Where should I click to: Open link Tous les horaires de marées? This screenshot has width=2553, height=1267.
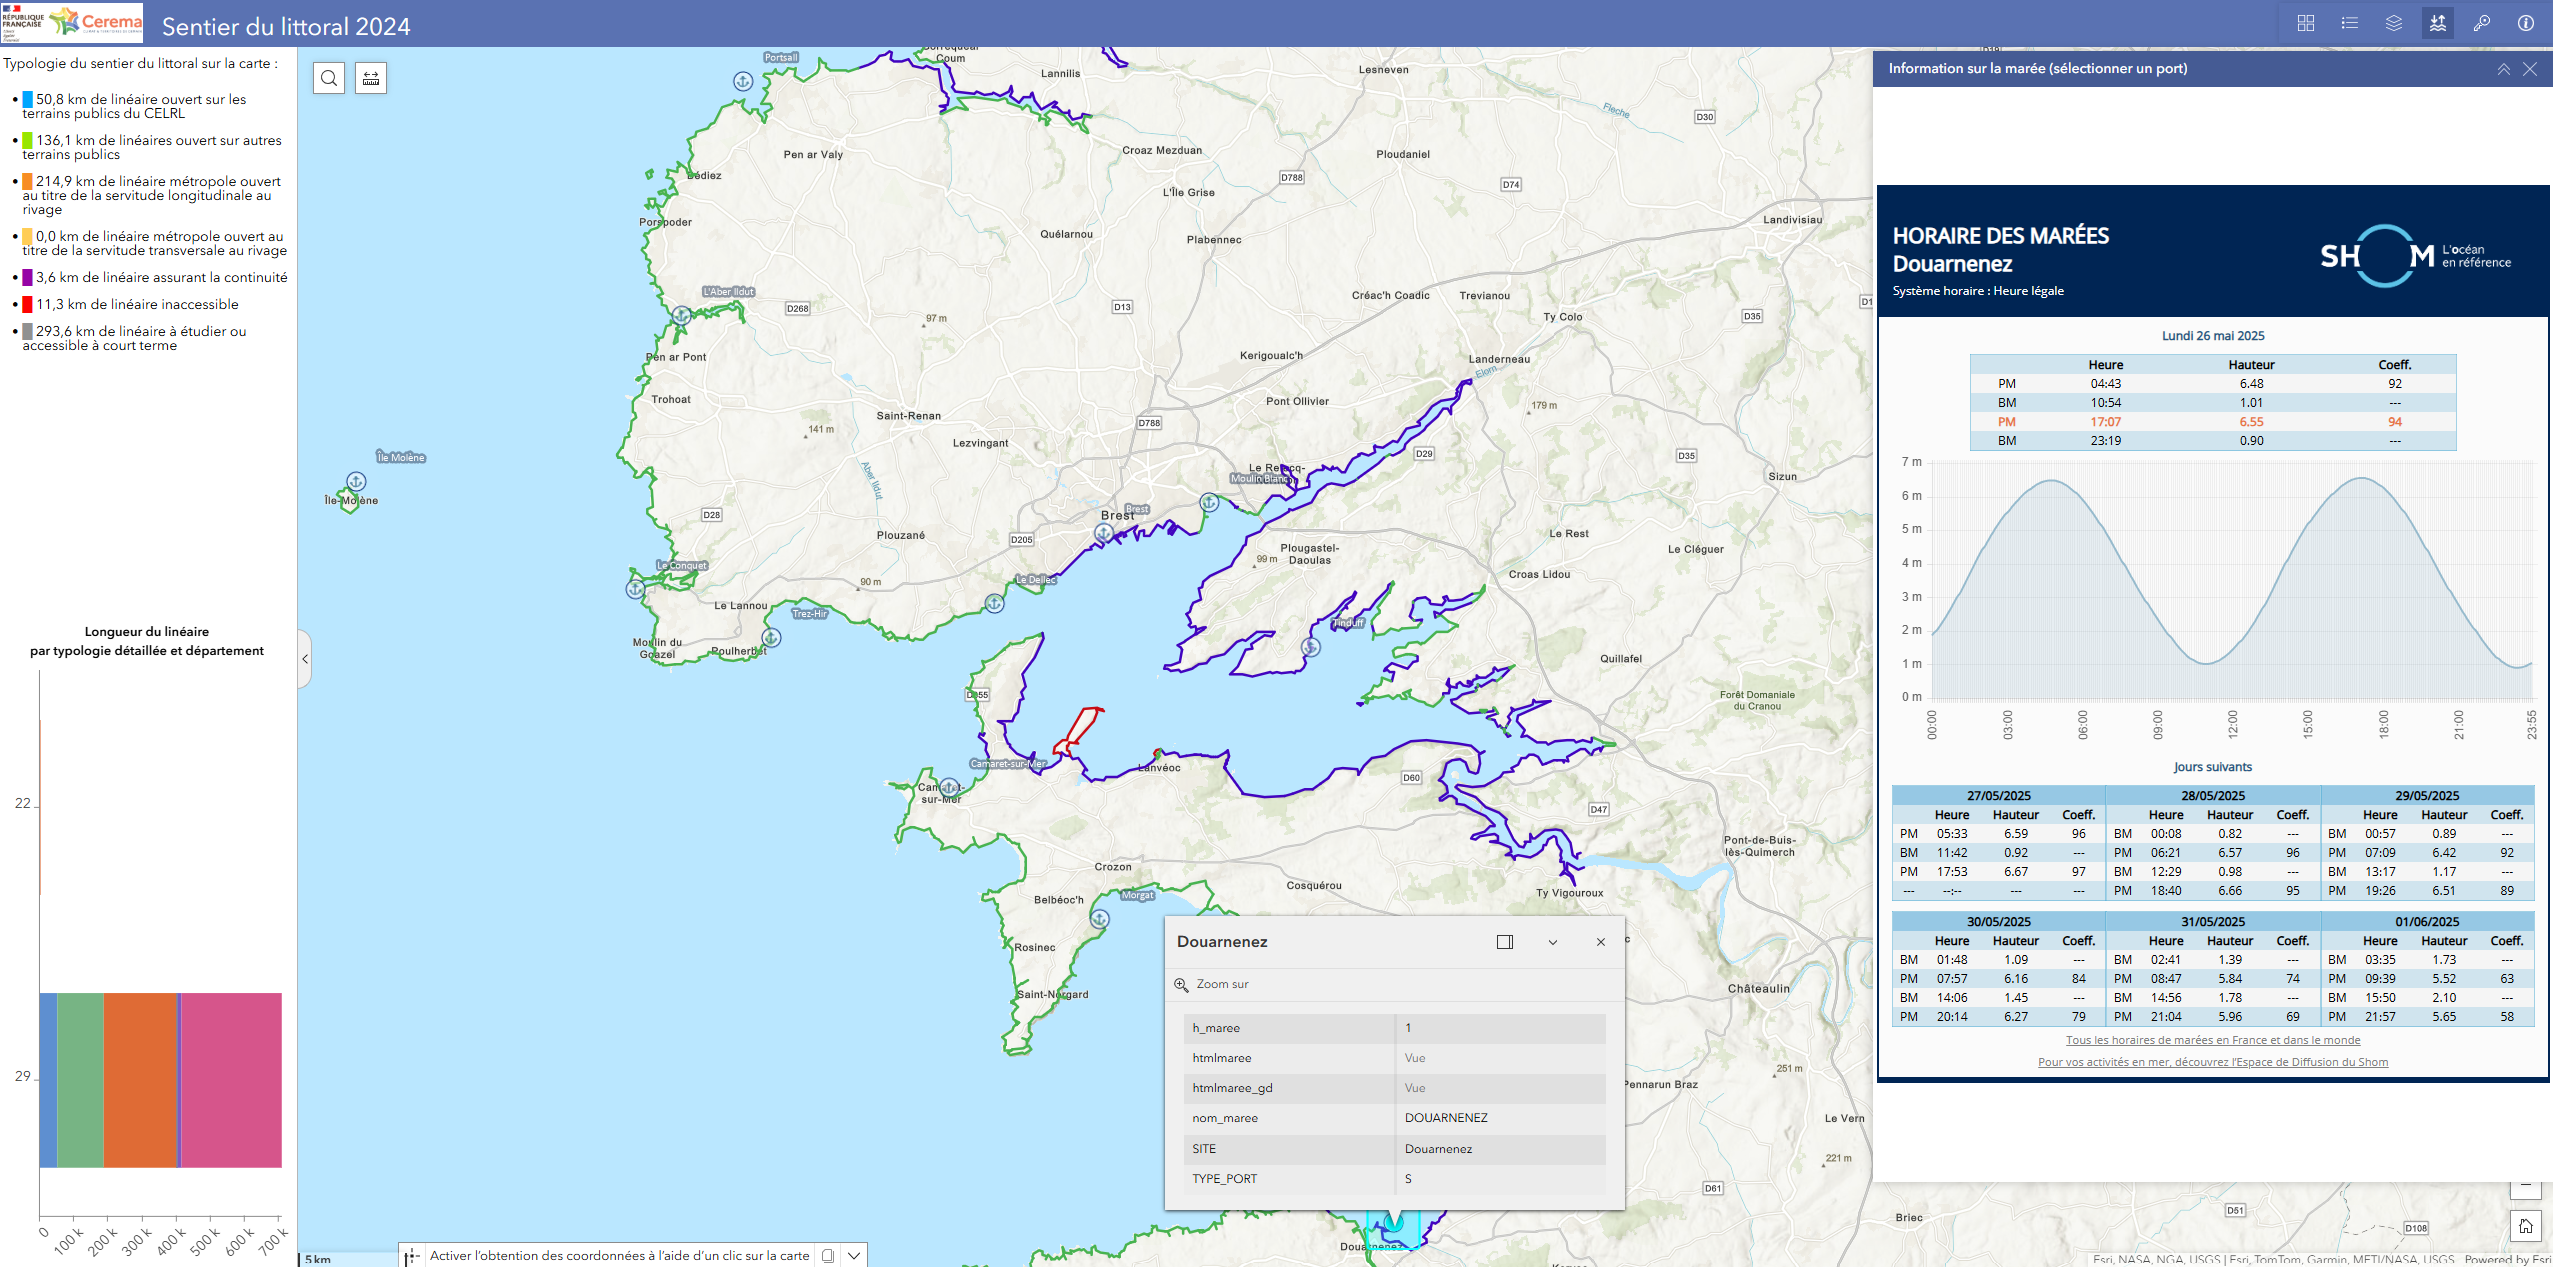2213,1040
